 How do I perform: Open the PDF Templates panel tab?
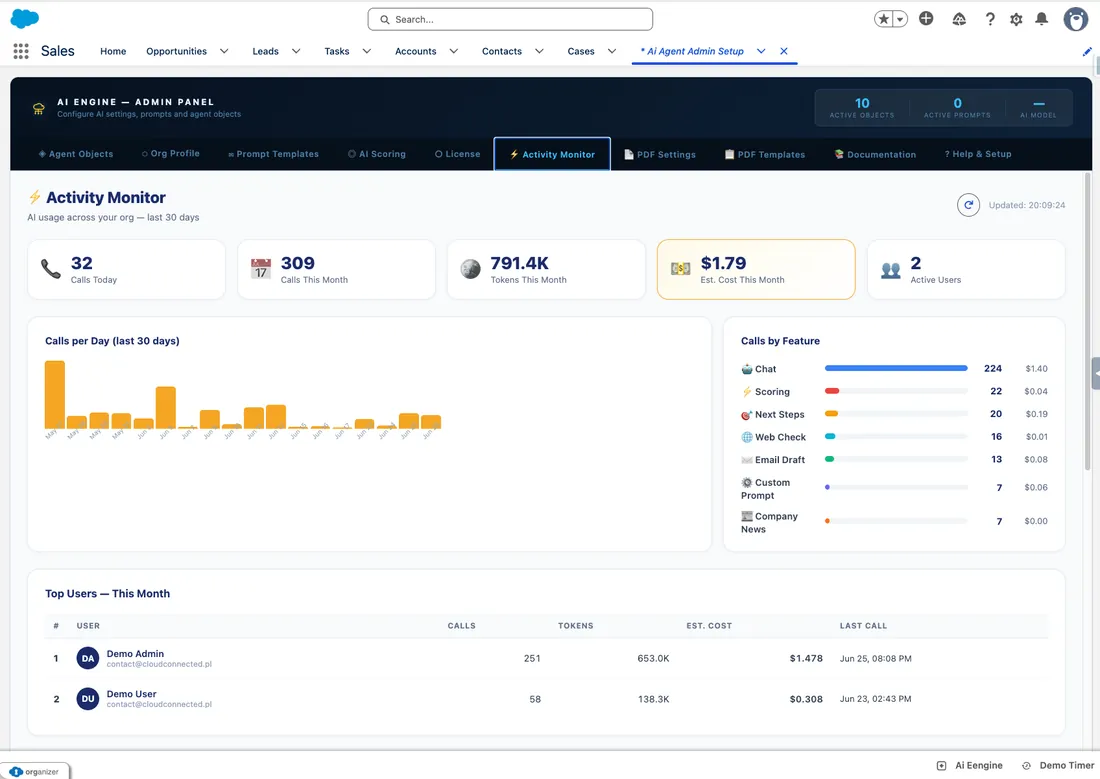(765, 154)
